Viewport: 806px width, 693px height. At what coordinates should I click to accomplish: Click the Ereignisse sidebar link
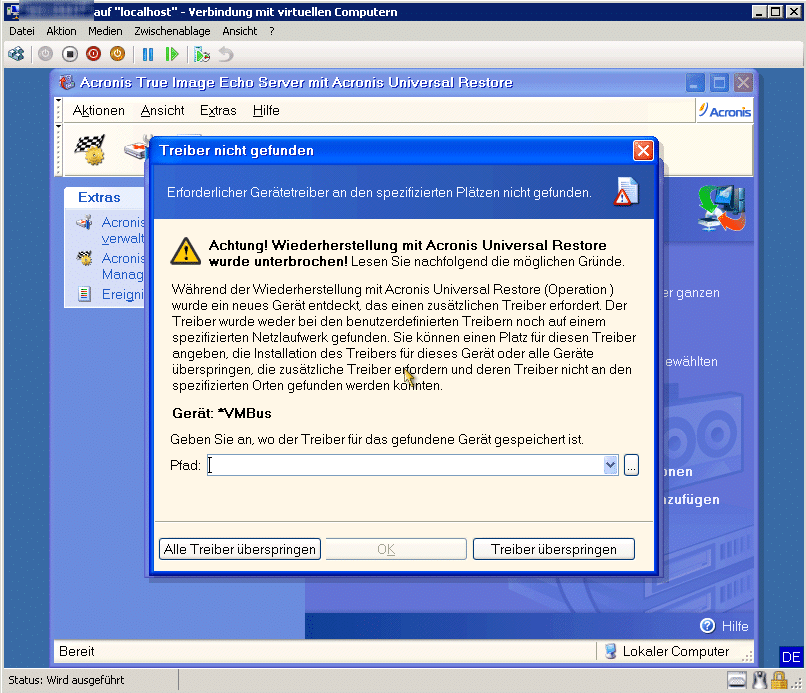tap(123, 295)
